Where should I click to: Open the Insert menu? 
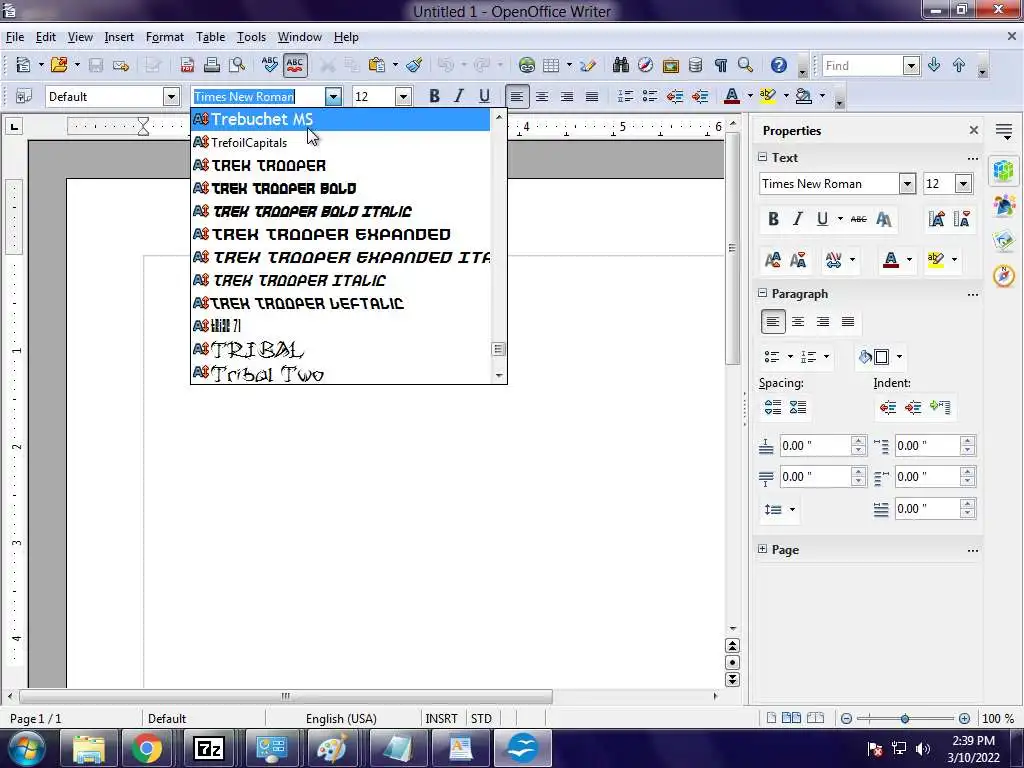(x=119, y=37)
